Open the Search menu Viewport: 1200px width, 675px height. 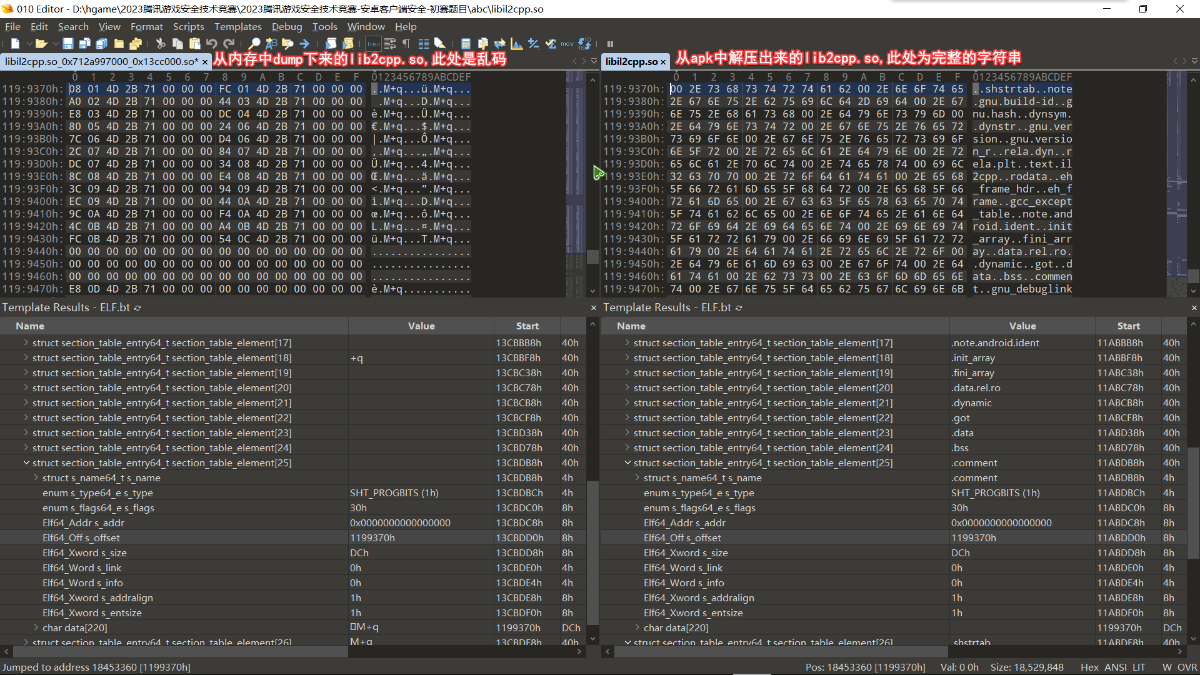73,27
